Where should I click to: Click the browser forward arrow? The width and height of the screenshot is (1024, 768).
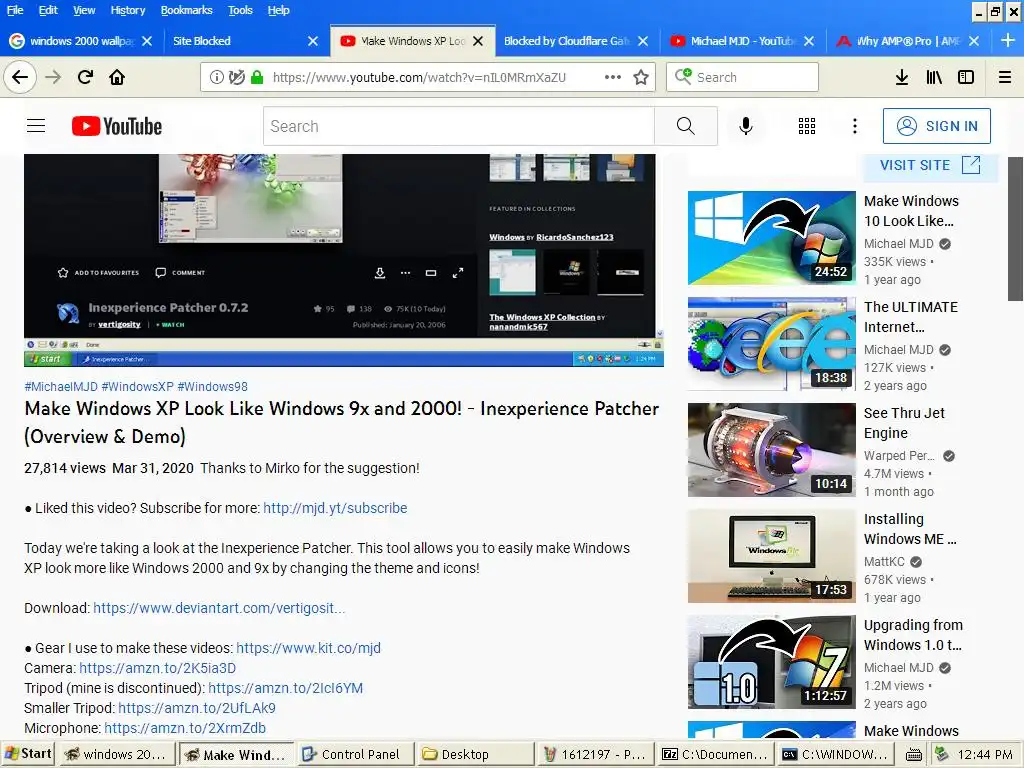[53, 78]
